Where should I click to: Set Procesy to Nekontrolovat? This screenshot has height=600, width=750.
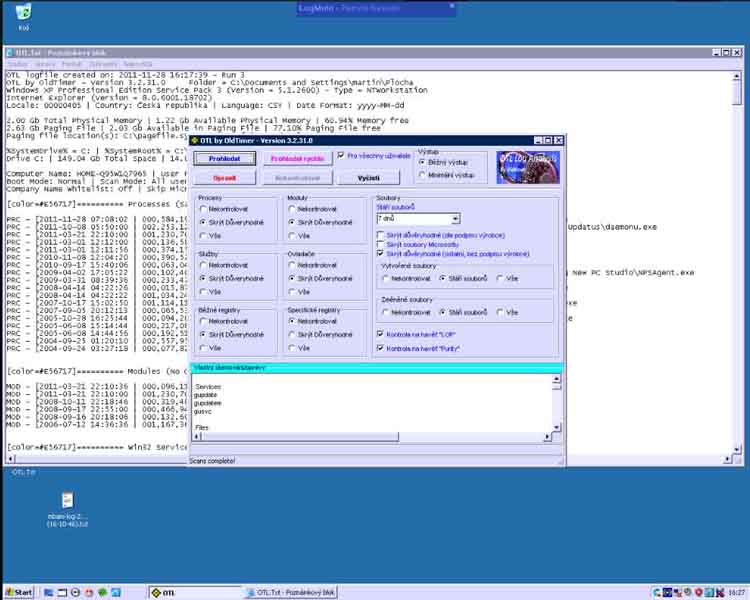coord(203,209)
